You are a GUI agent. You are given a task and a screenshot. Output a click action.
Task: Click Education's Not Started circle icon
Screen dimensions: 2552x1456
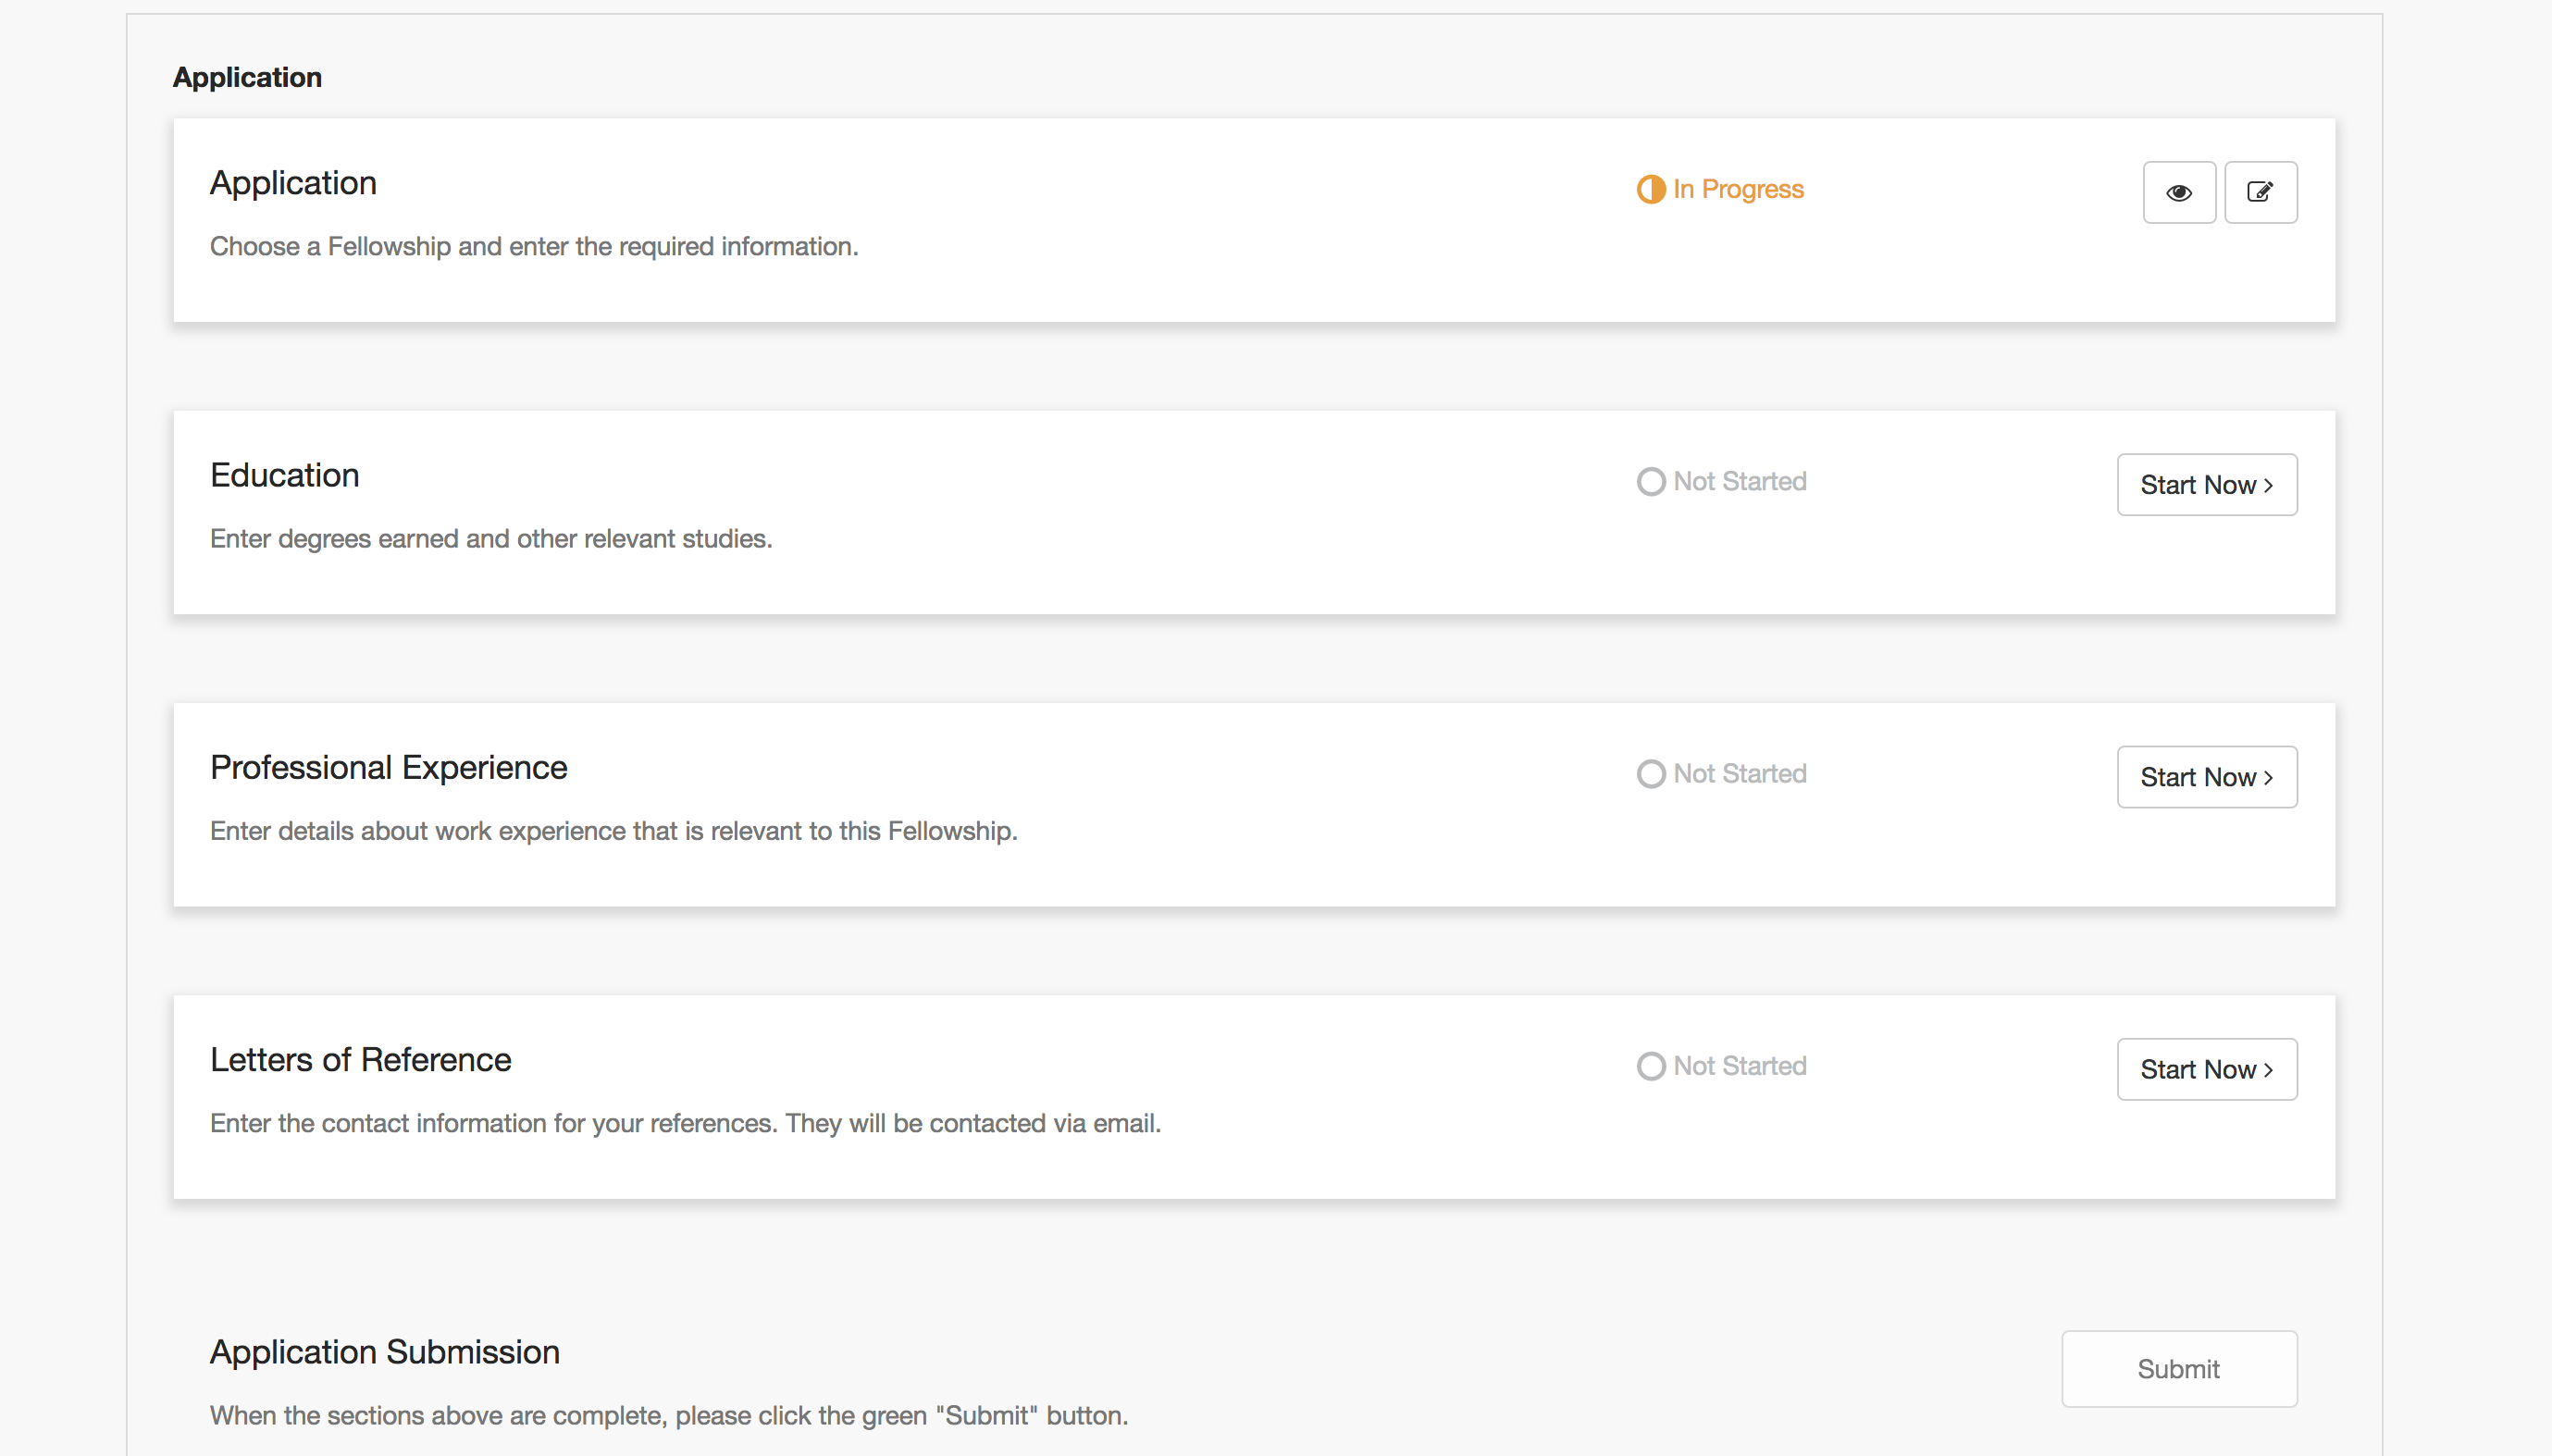click(1651, 481)
